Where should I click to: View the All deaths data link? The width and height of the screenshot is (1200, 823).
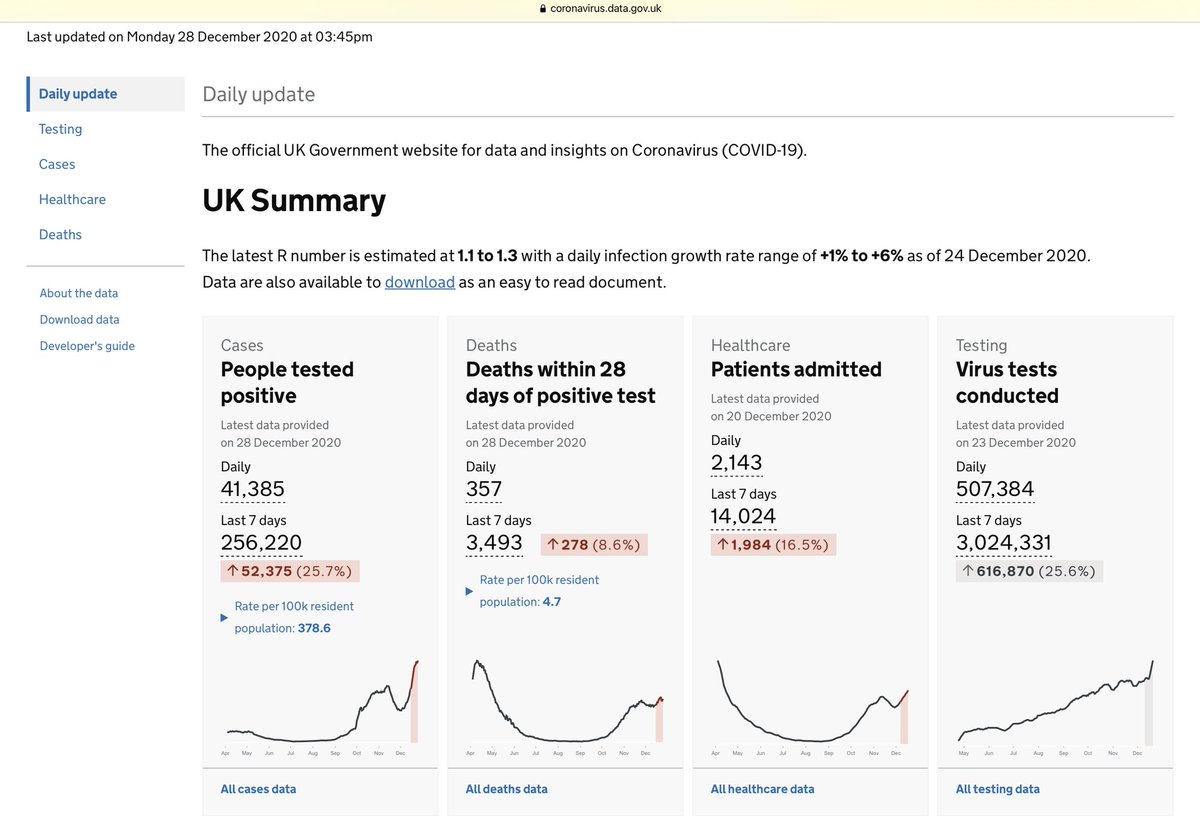tap(506, 789)
